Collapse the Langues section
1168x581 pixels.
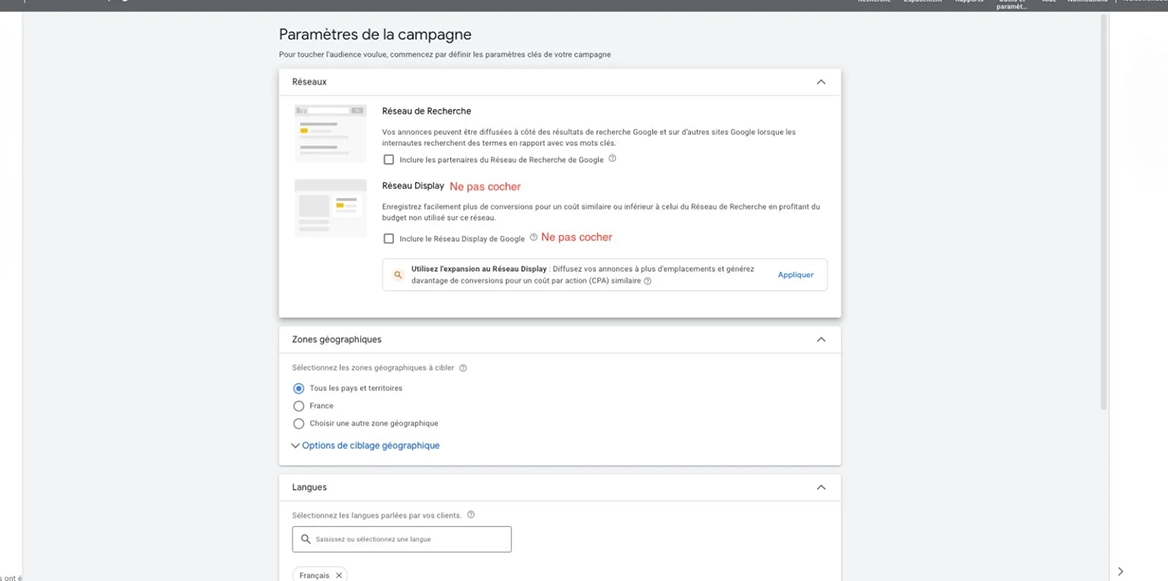coord(821,487)
